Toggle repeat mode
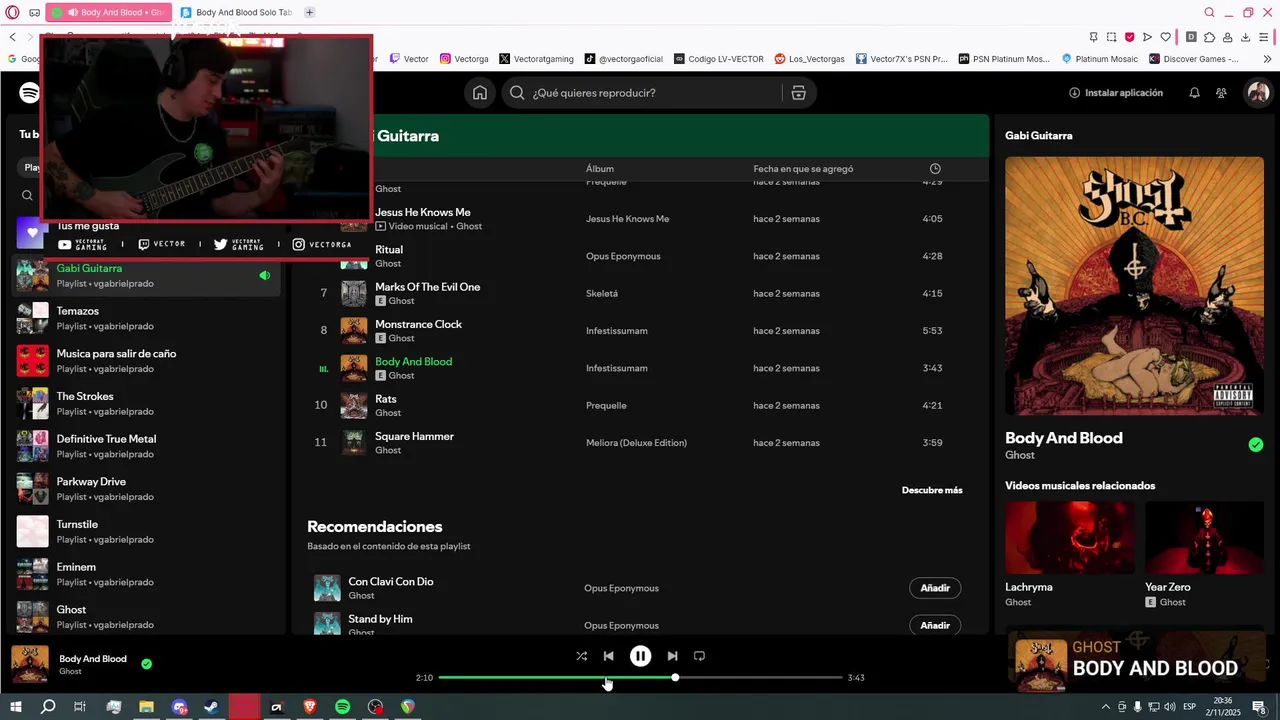 pos(699,656)
